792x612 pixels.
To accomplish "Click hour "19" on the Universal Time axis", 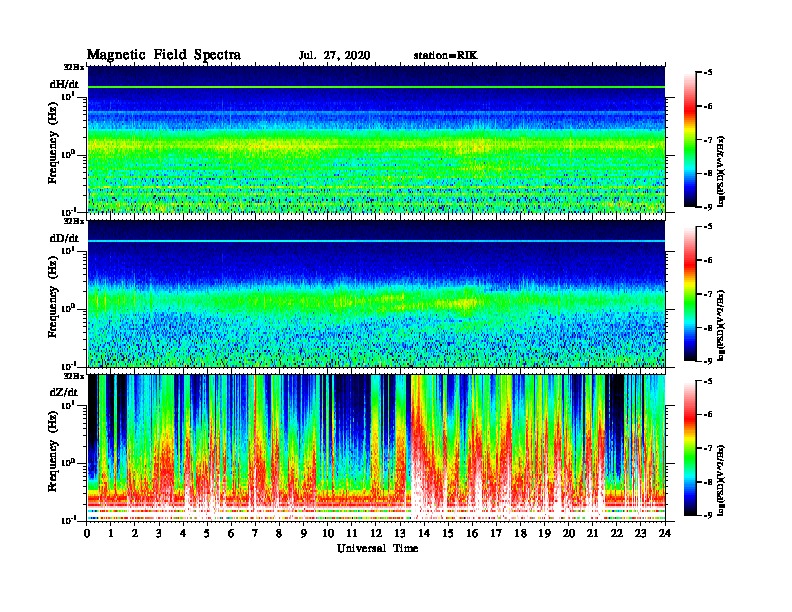I will coord(544,534).
